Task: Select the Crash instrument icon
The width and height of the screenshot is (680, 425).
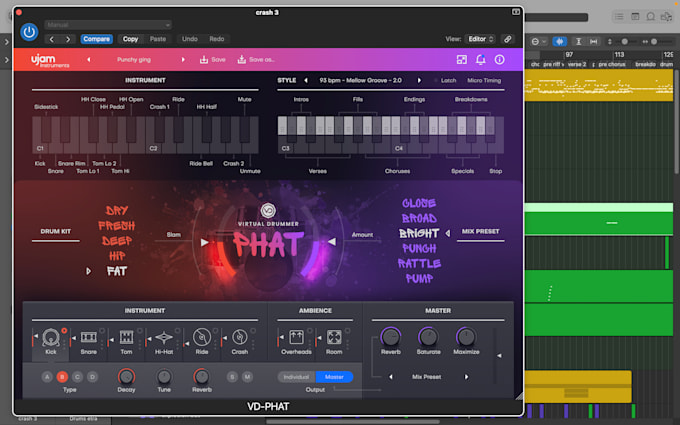Action: (x=239, y=337)
